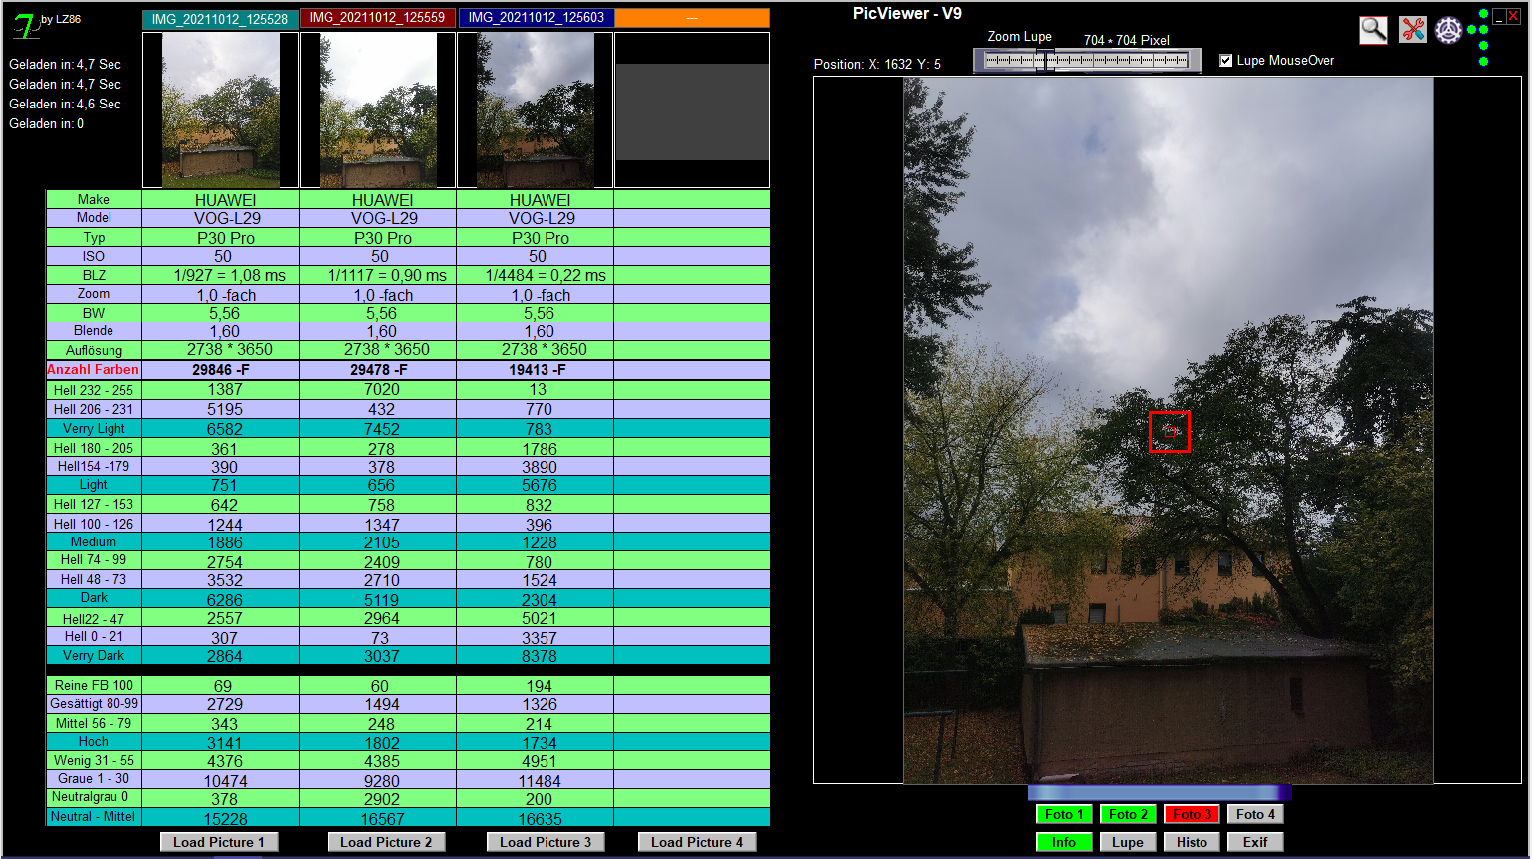Click the Reine FB 100 row label
The image size is (1532, 859).
pyautogui.click(x=94, y=685)
